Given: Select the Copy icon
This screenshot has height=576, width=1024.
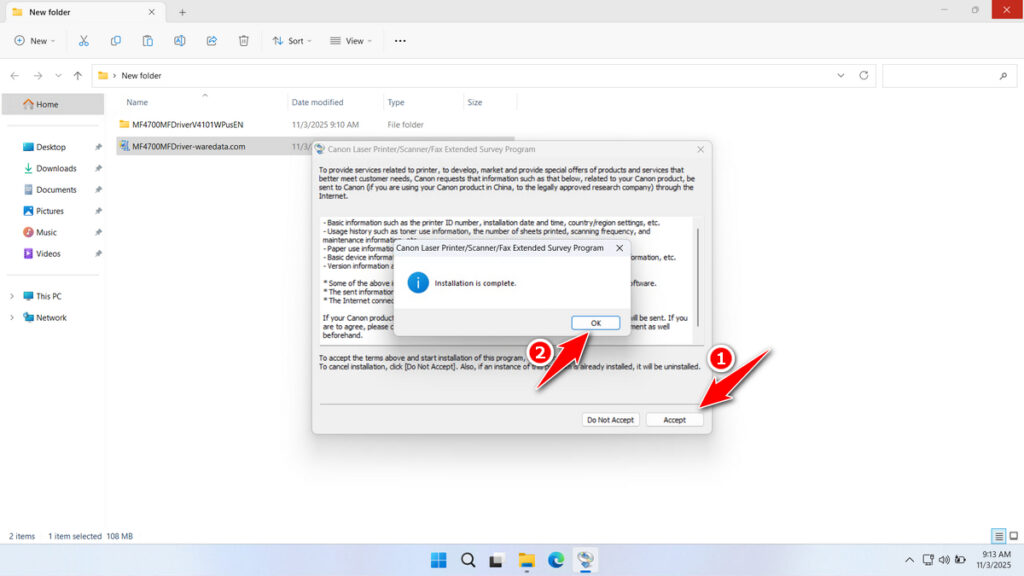Looking at the screenshot, I should tap(116, 40).
